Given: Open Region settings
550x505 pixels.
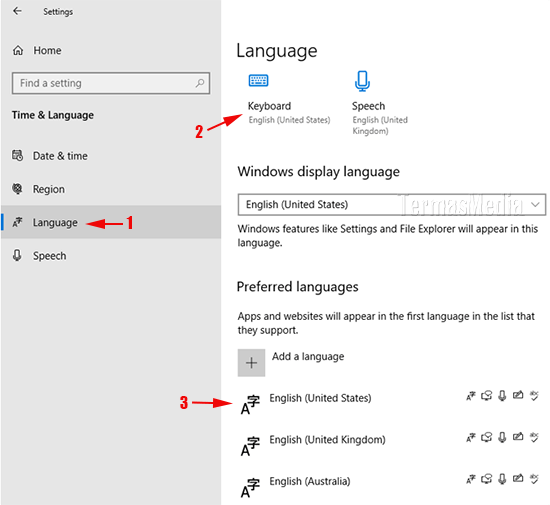Looking at the screenshot, I should click(48, 189).
